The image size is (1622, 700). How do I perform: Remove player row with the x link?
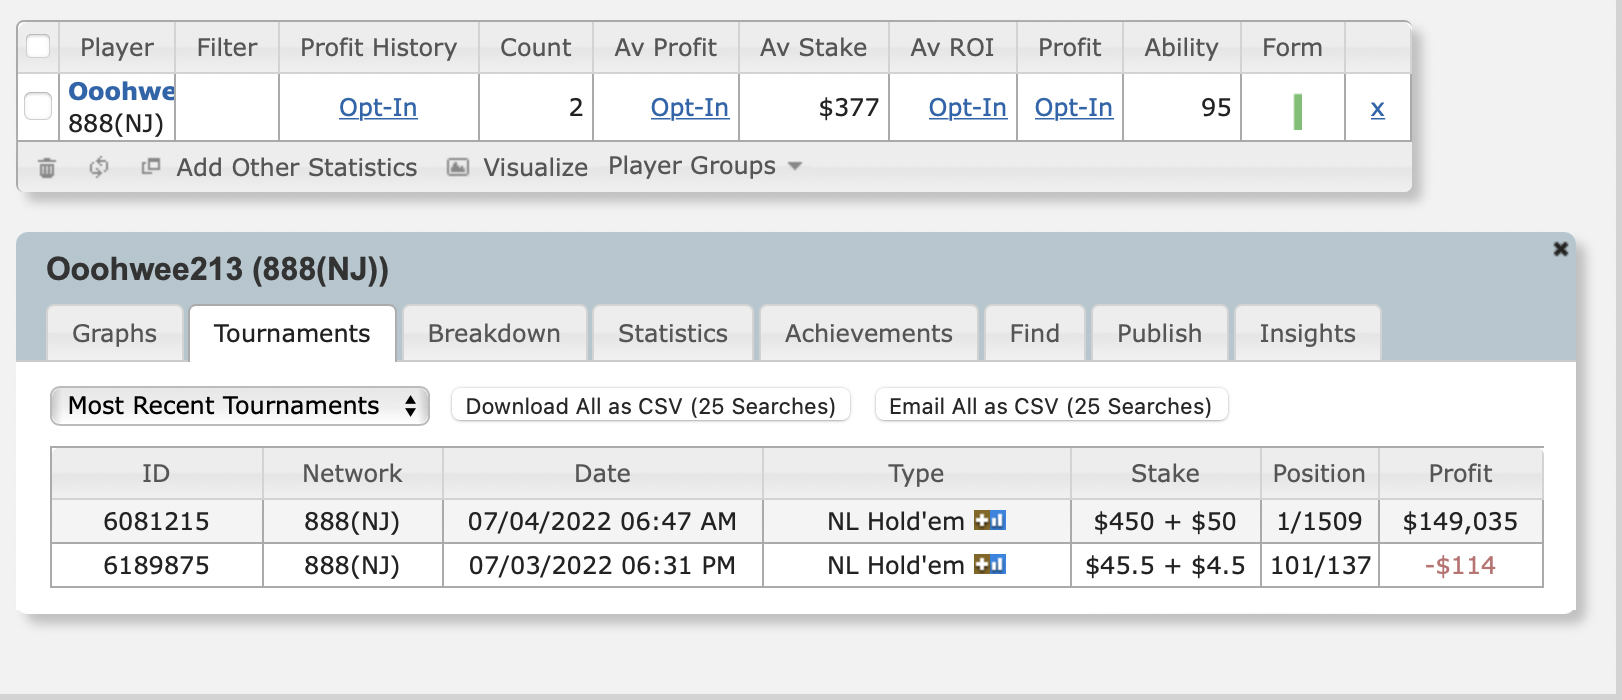pos(1377,109)
